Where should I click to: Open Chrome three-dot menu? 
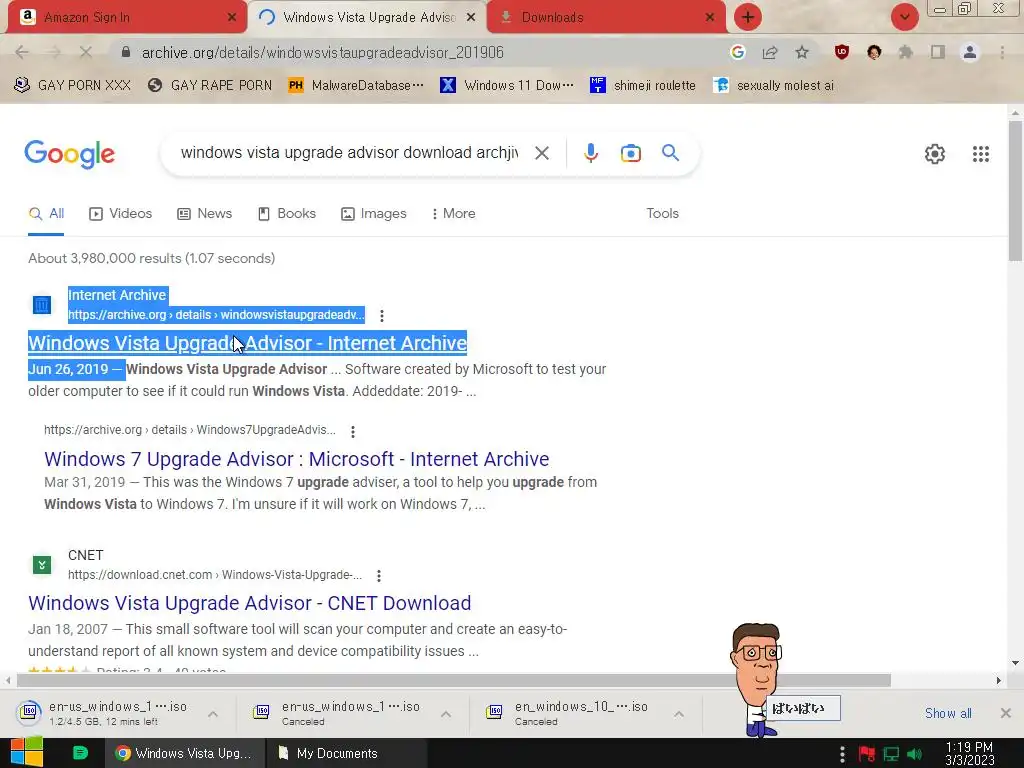1002,52
